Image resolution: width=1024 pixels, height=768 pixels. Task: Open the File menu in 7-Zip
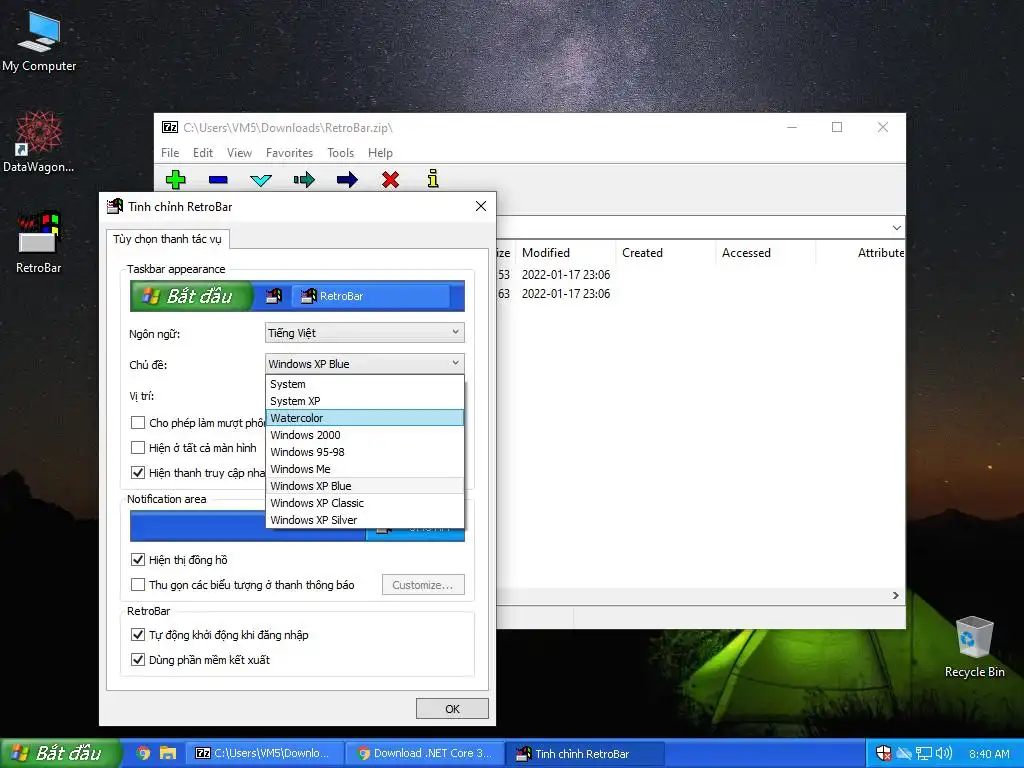pos(170,153)
